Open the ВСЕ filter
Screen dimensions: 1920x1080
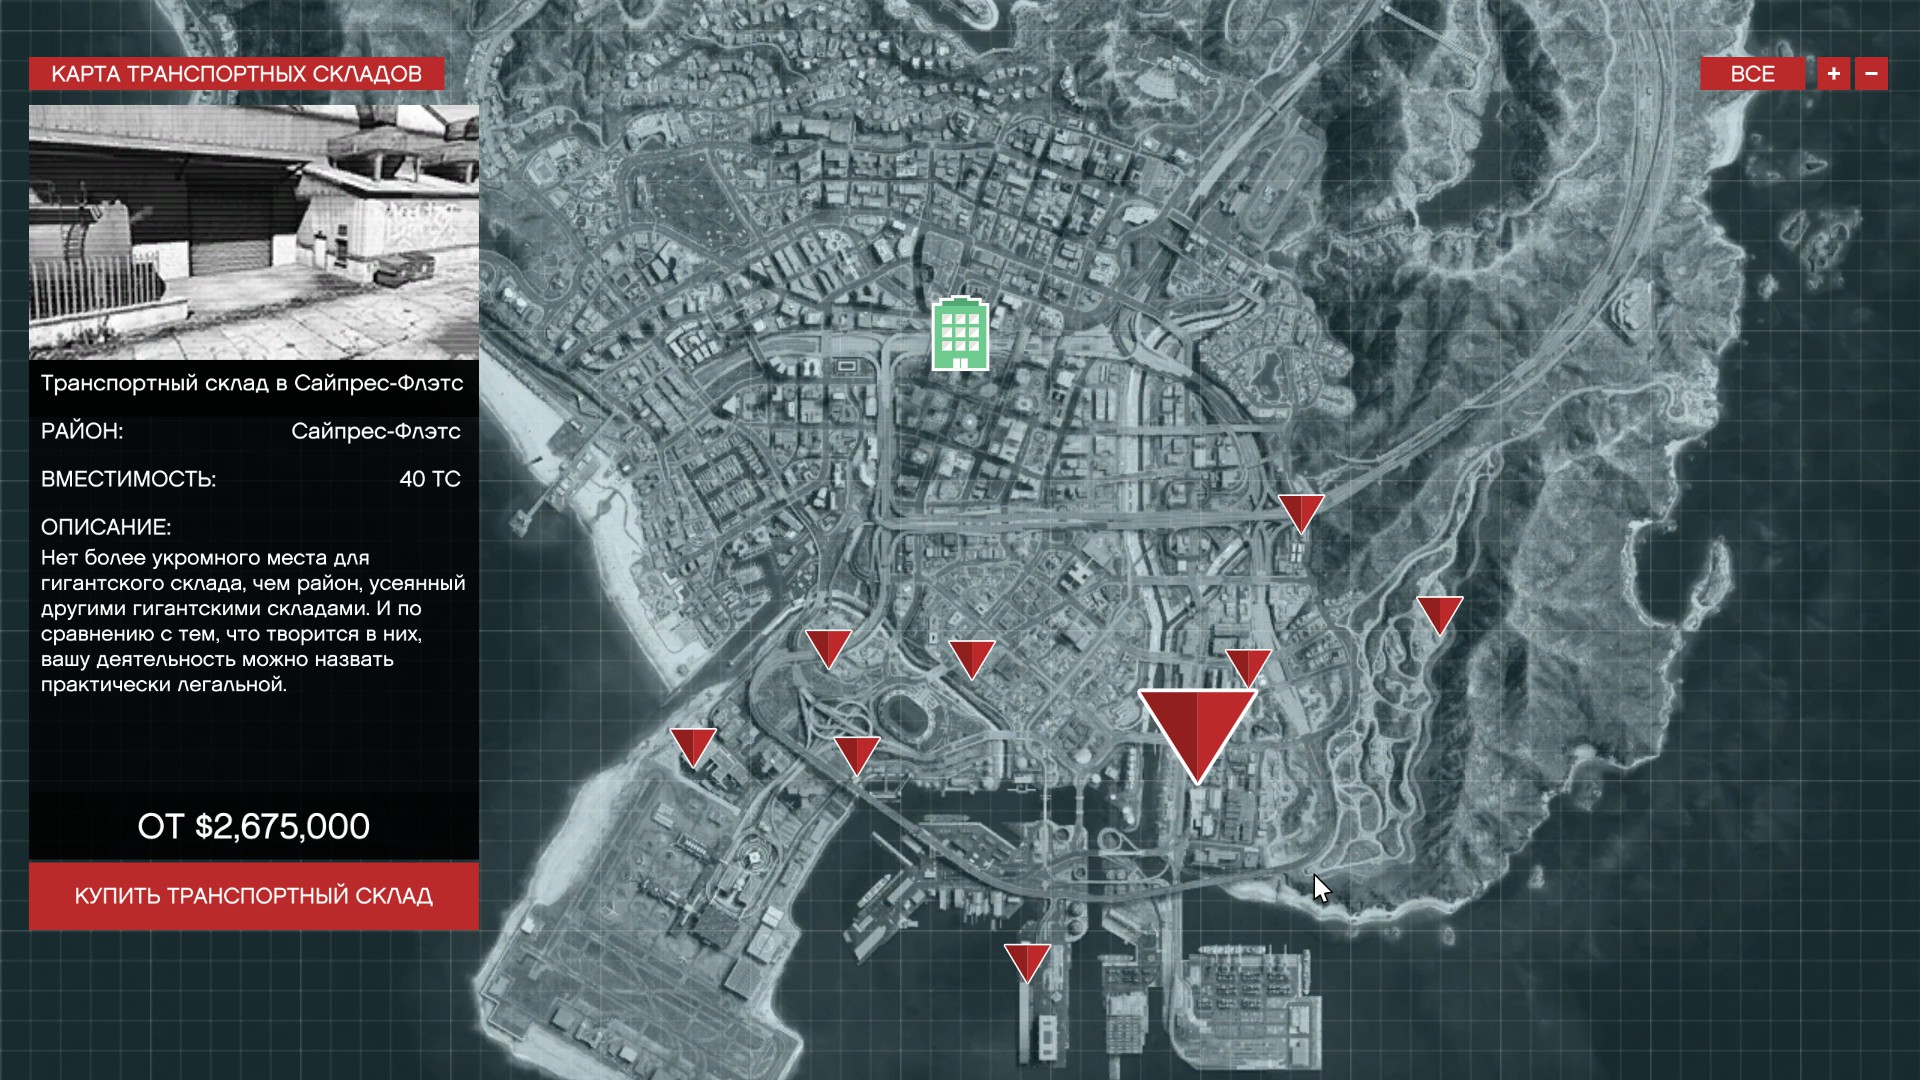pyautogui.click(x=1752, y=74)
